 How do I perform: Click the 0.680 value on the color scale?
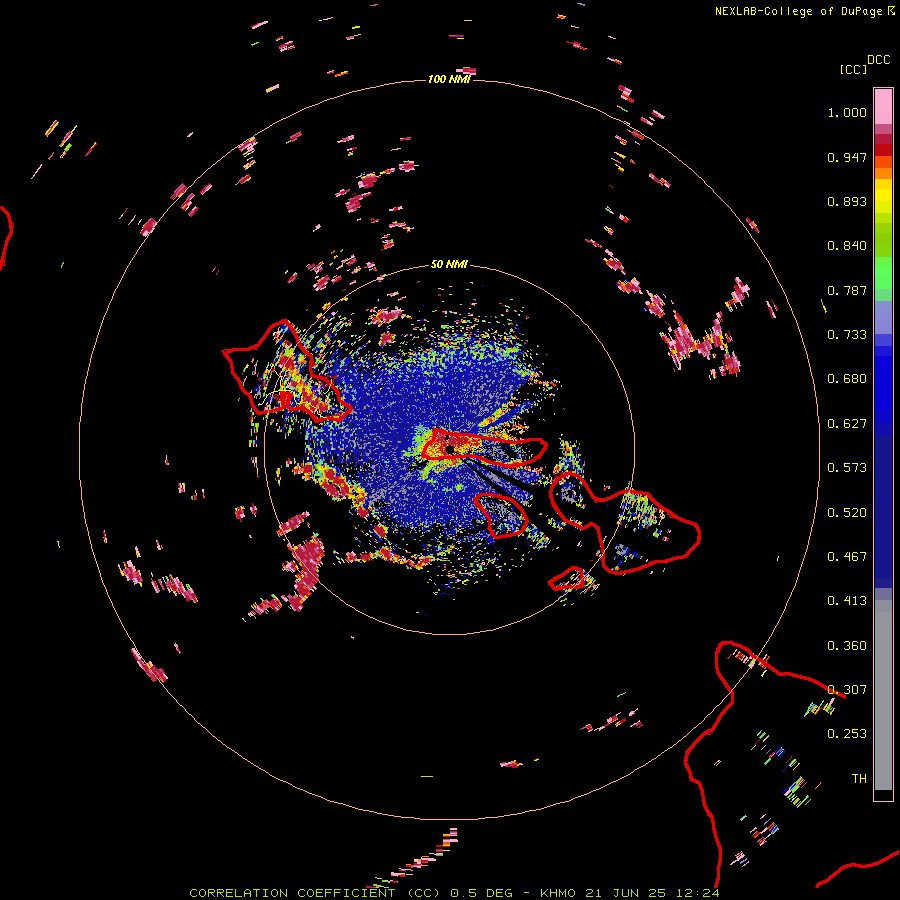click(847, 379)
